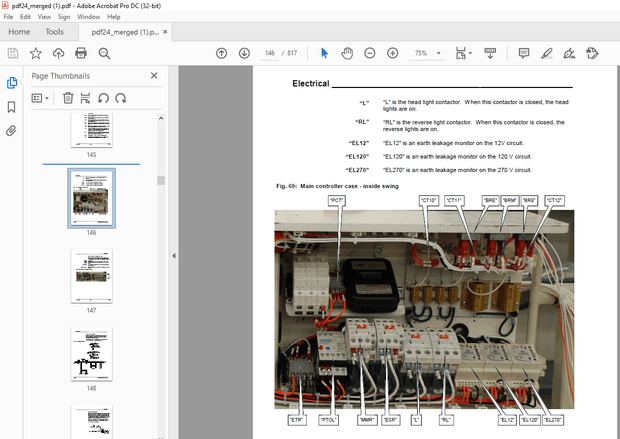Image resolution: width=620 pixels, height=439 pixels.
Task: Click the print pages thumbnail icon
Action: click(x=85, y=98)
